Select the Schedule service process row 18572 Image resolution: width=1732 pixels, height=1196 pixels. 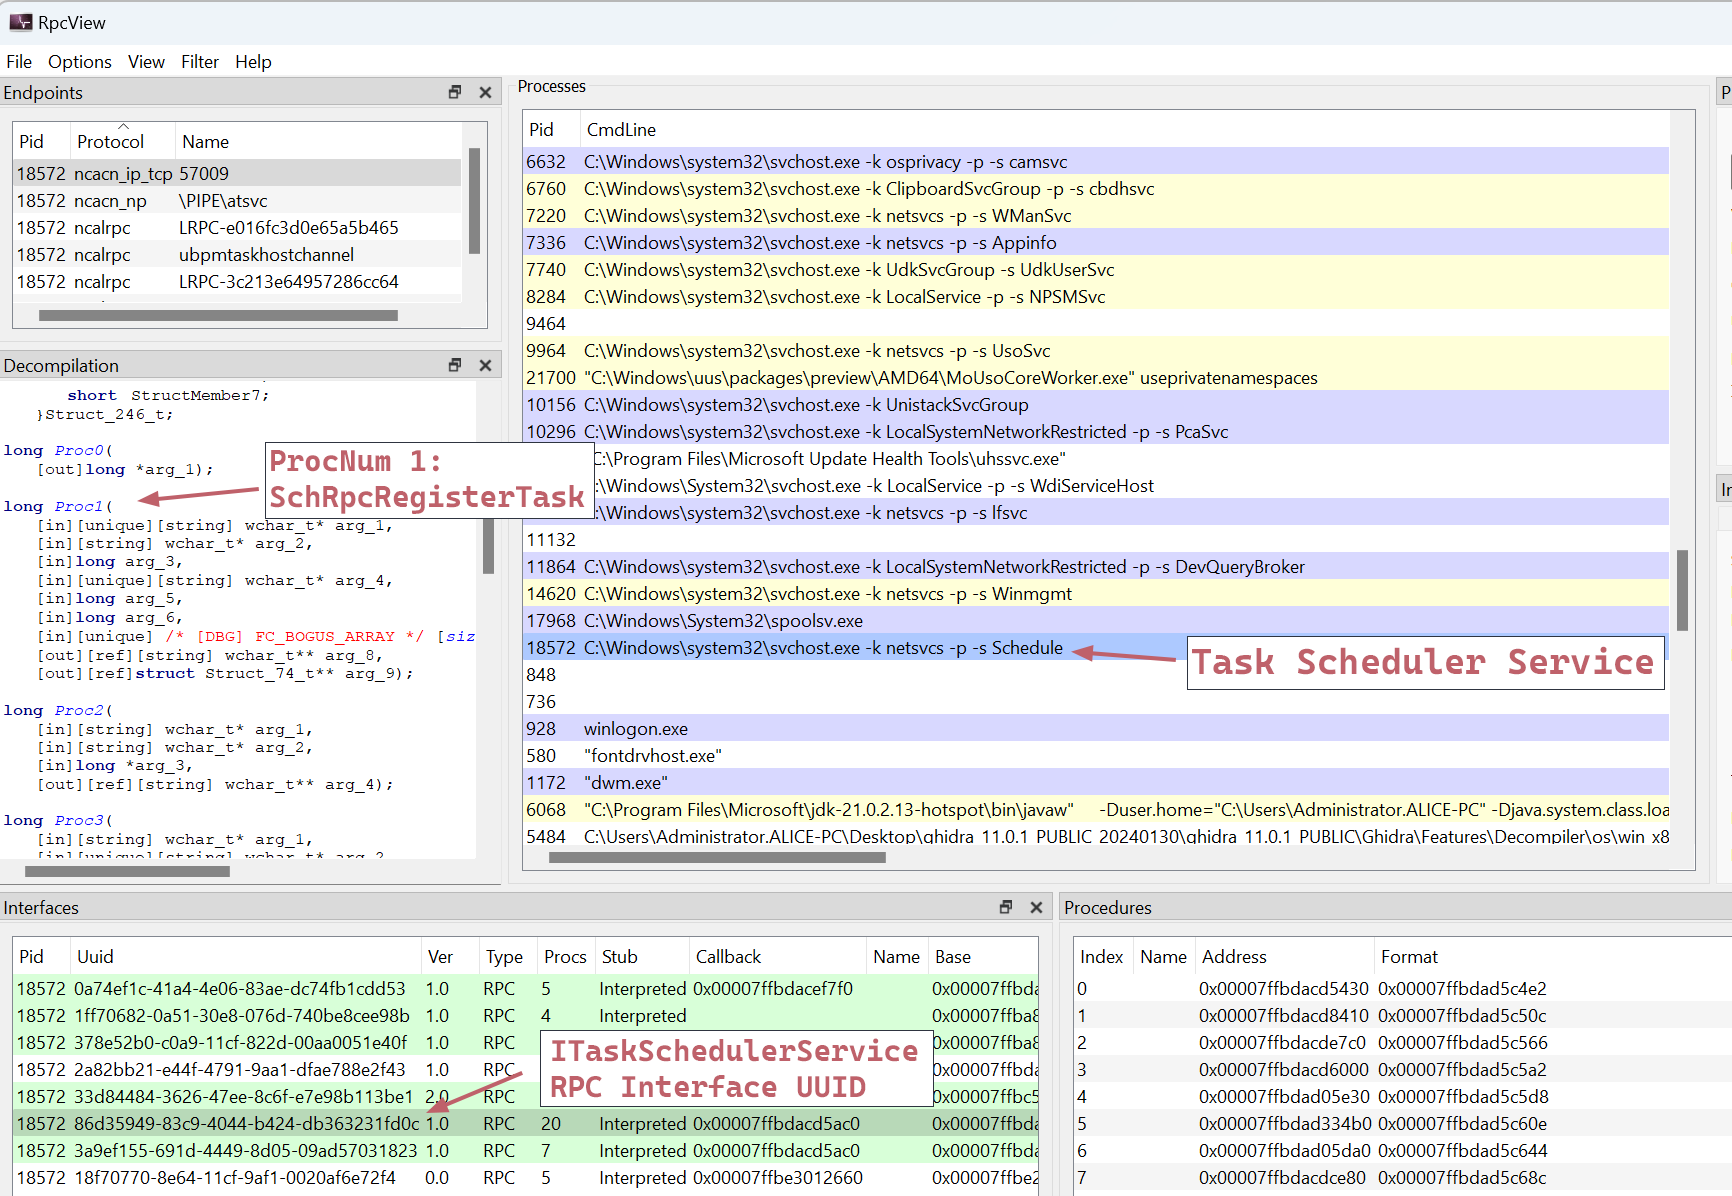pyautogui.click(x=822, y=648)
